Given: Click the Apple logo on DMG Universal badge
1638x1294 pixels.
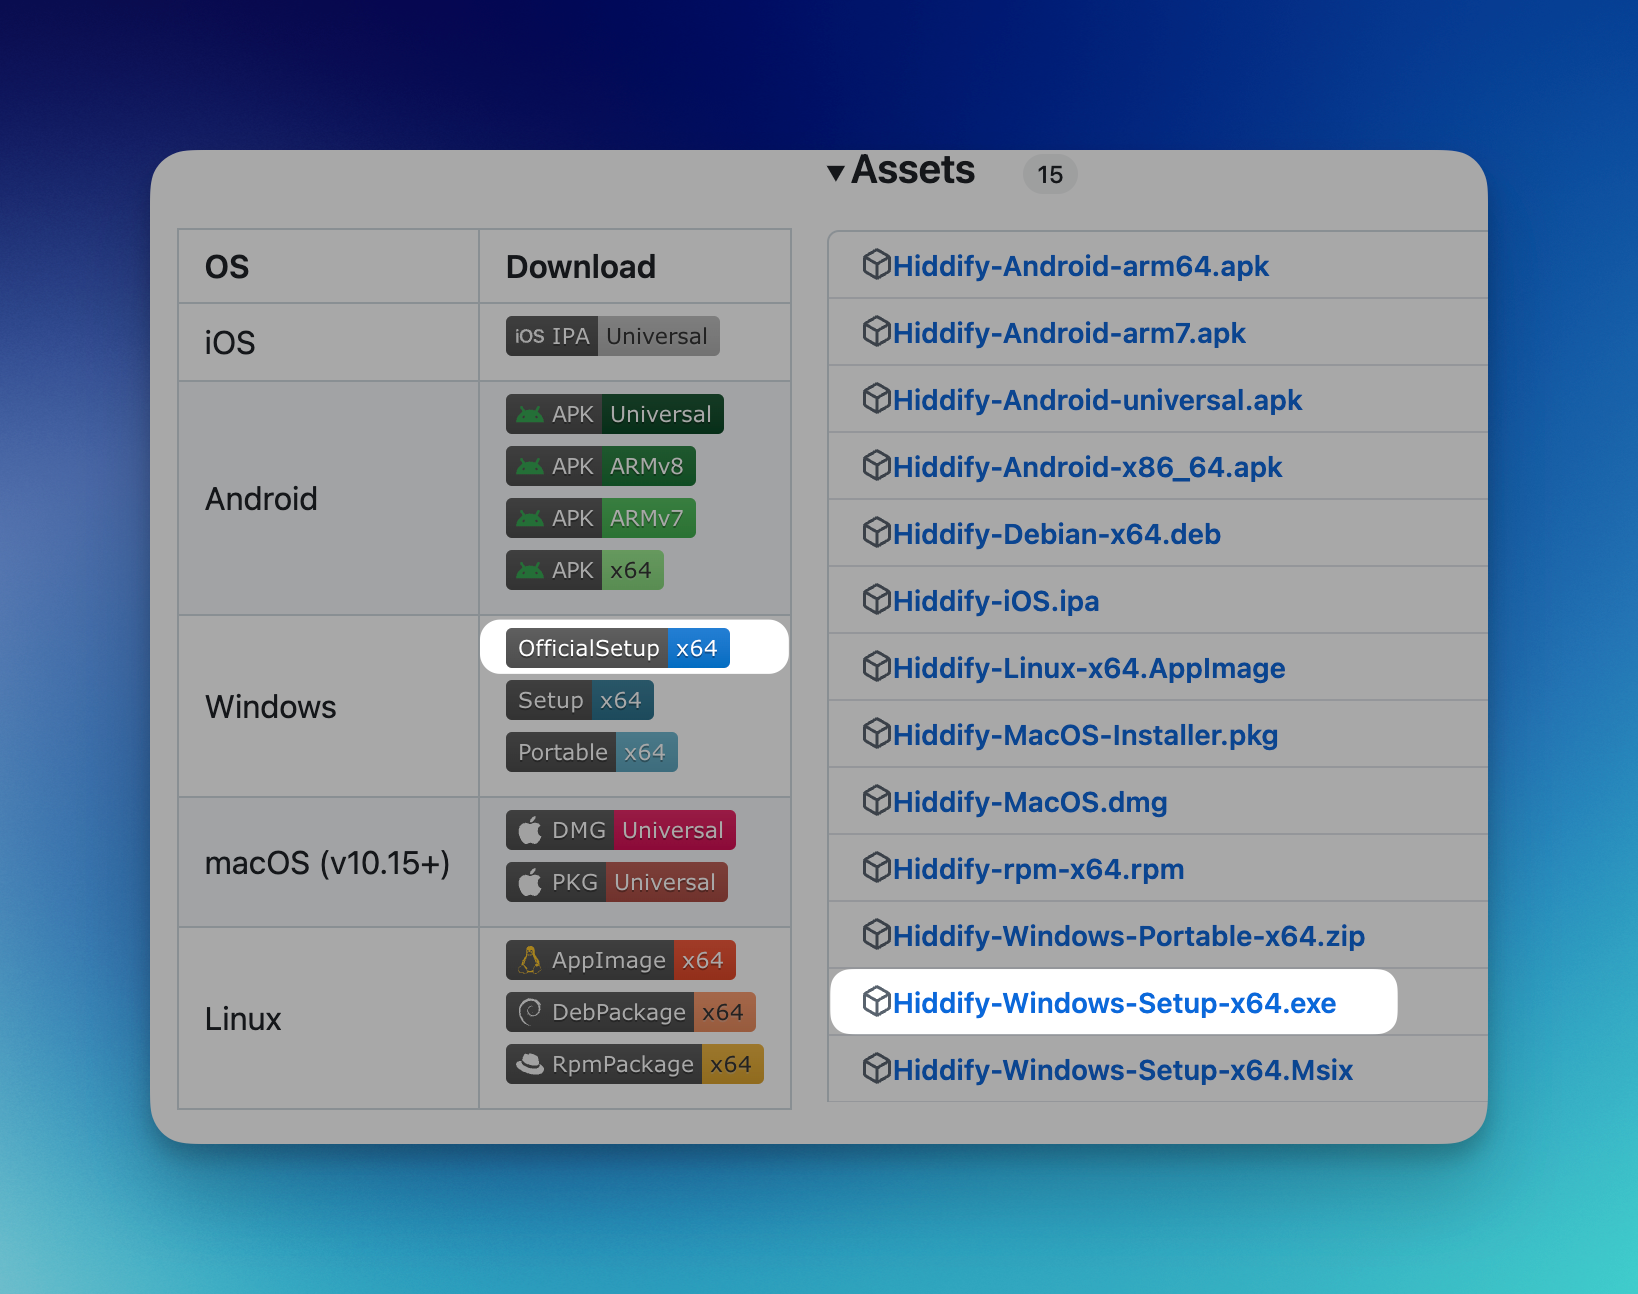Looking at the screenshot, I should click(x=530, y=830).
